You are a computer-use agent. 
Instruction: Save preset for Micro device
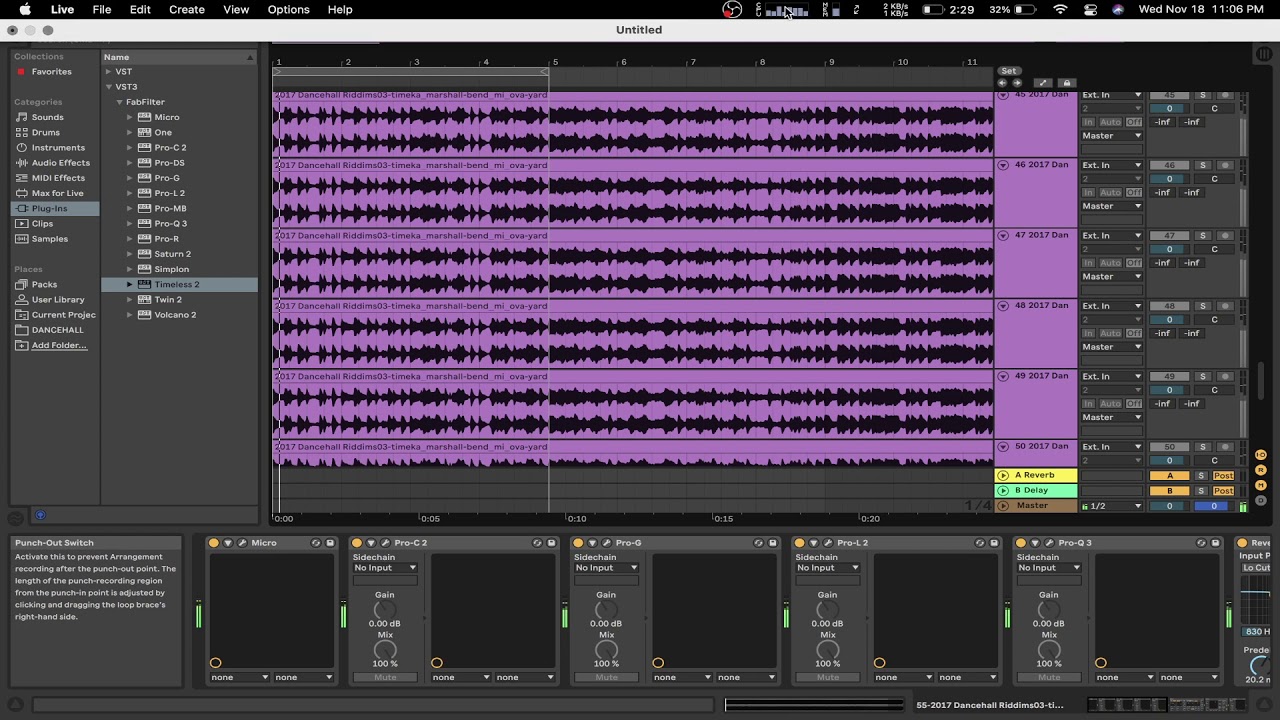(x=330, y=543)
